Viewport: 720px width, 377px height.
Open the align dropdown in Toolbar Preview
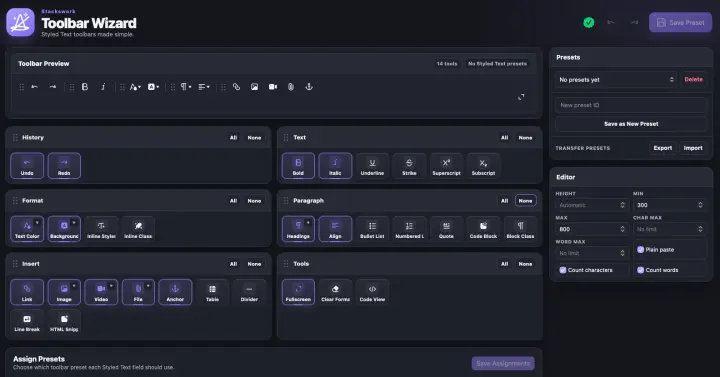[x=204, y=87]
